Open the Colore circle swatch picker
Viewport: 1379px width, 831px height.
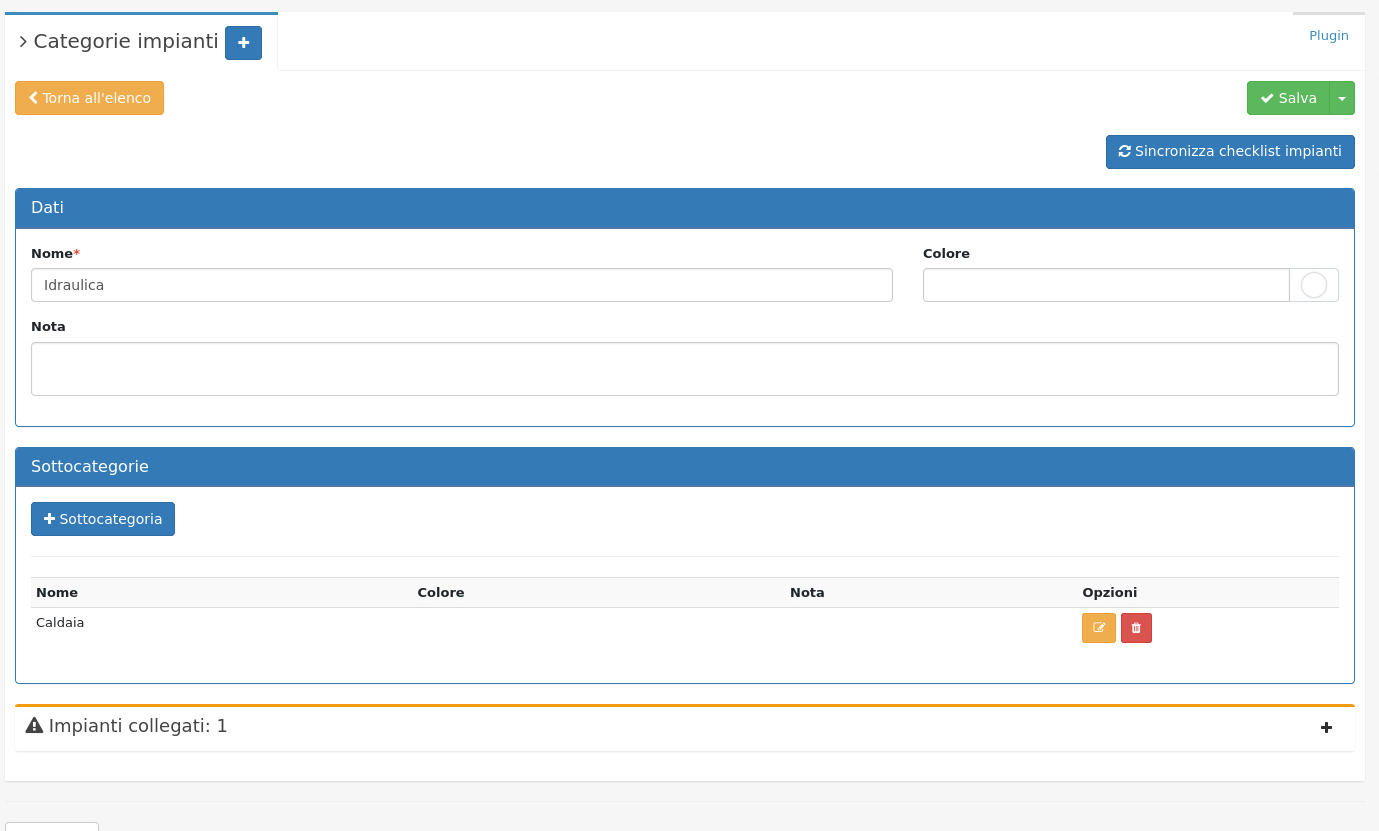(1313, 285)
